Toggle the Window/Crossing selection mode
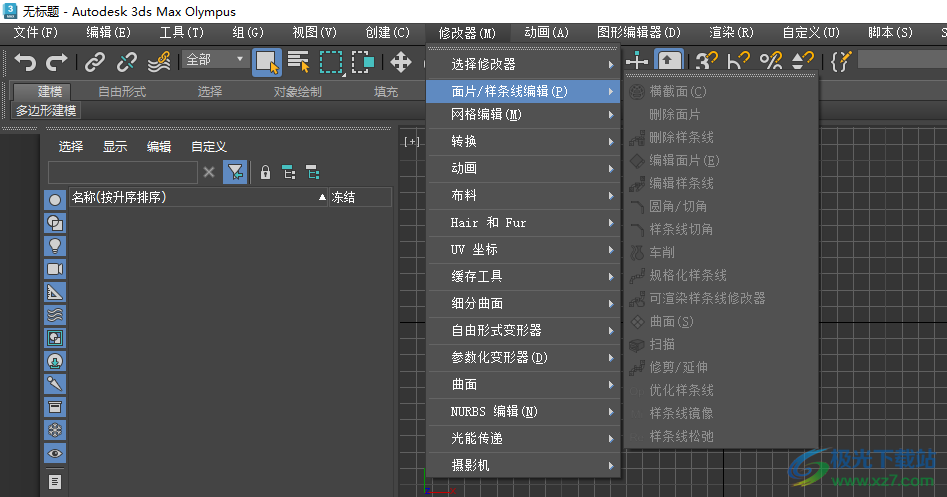The height and width of the screenshot is (497, 947). (362, 62)
